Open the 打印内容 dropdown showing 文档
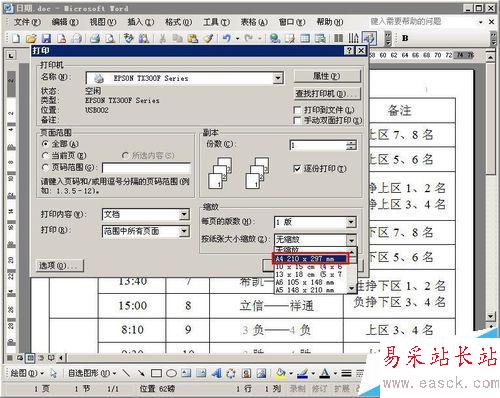 (184, 214)
